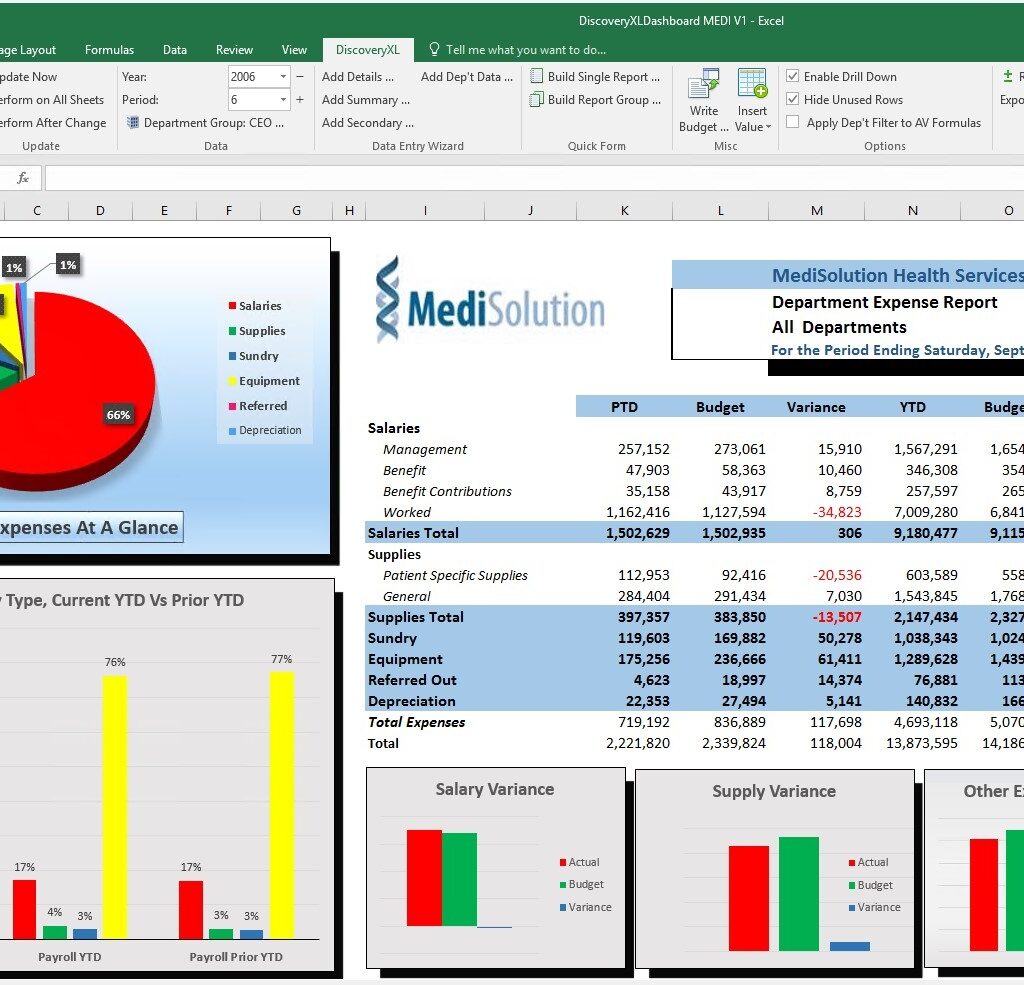Click the fx insert function icon
1024x985 pixels.
tap(23, 178)
